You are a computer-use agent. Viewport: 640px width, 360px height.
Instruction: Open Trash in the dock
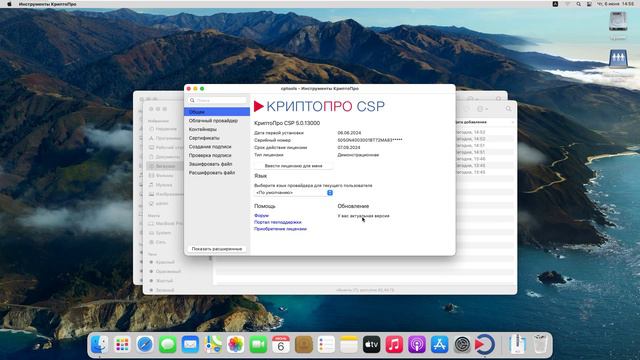540,345
